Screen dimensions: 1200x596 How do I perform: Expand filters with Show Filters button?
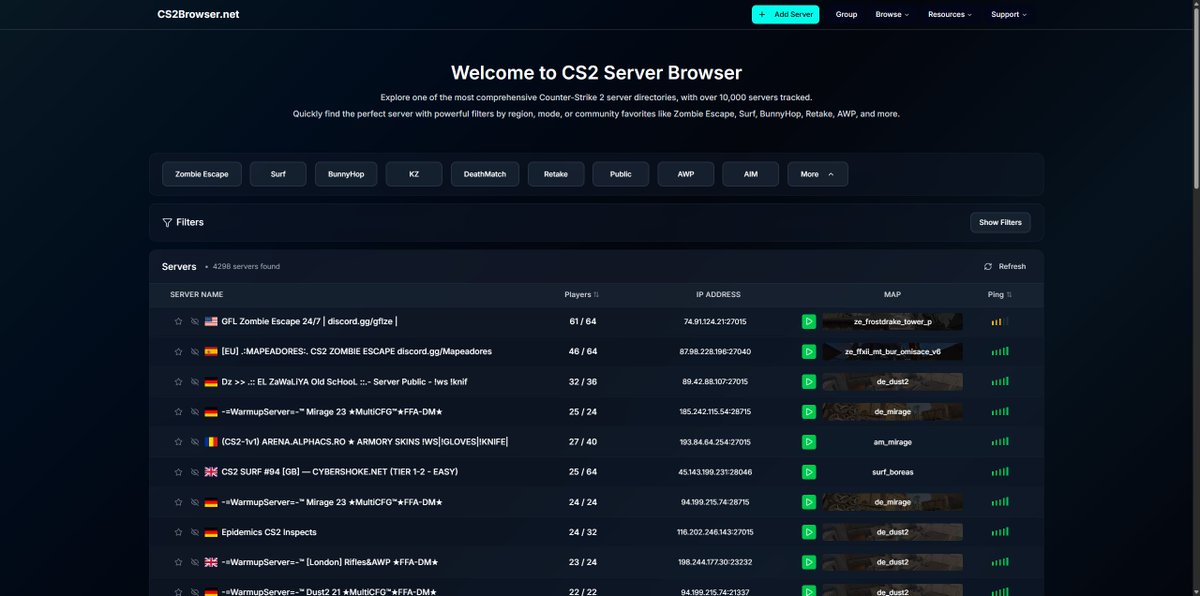click(1000, 222)
